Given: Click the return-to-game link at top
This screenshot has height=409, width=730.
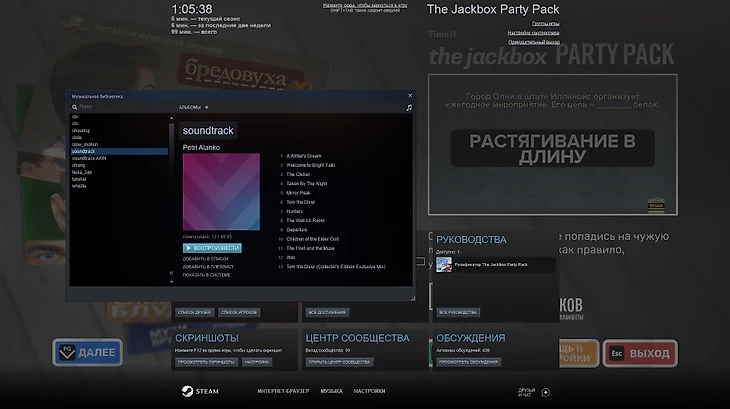Looking at the screenshot, I should [365, 6].
